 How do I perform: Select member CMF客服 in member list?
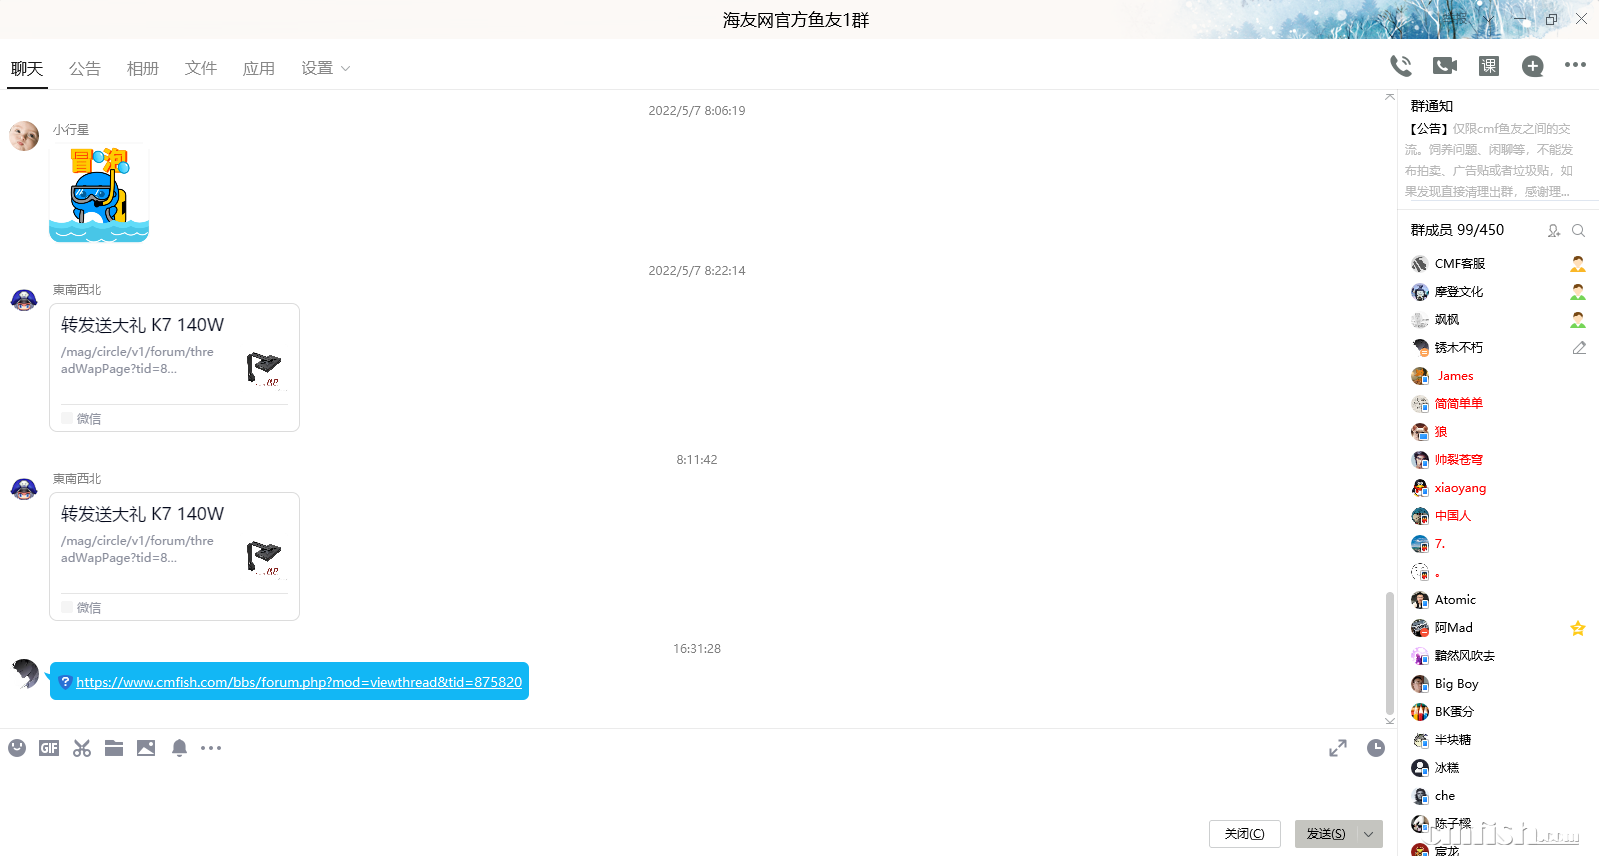pyautogui.click(x=1460, y=264)
